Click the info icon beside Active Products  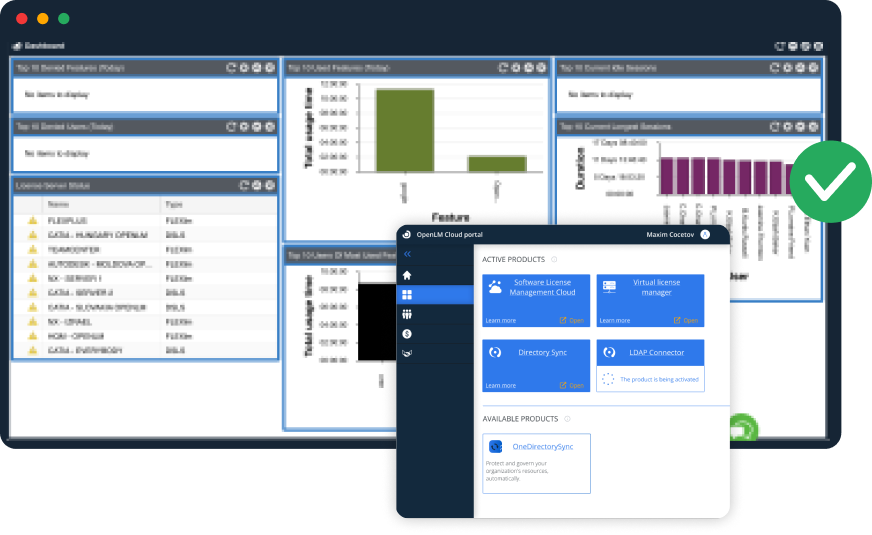point(554,259)
